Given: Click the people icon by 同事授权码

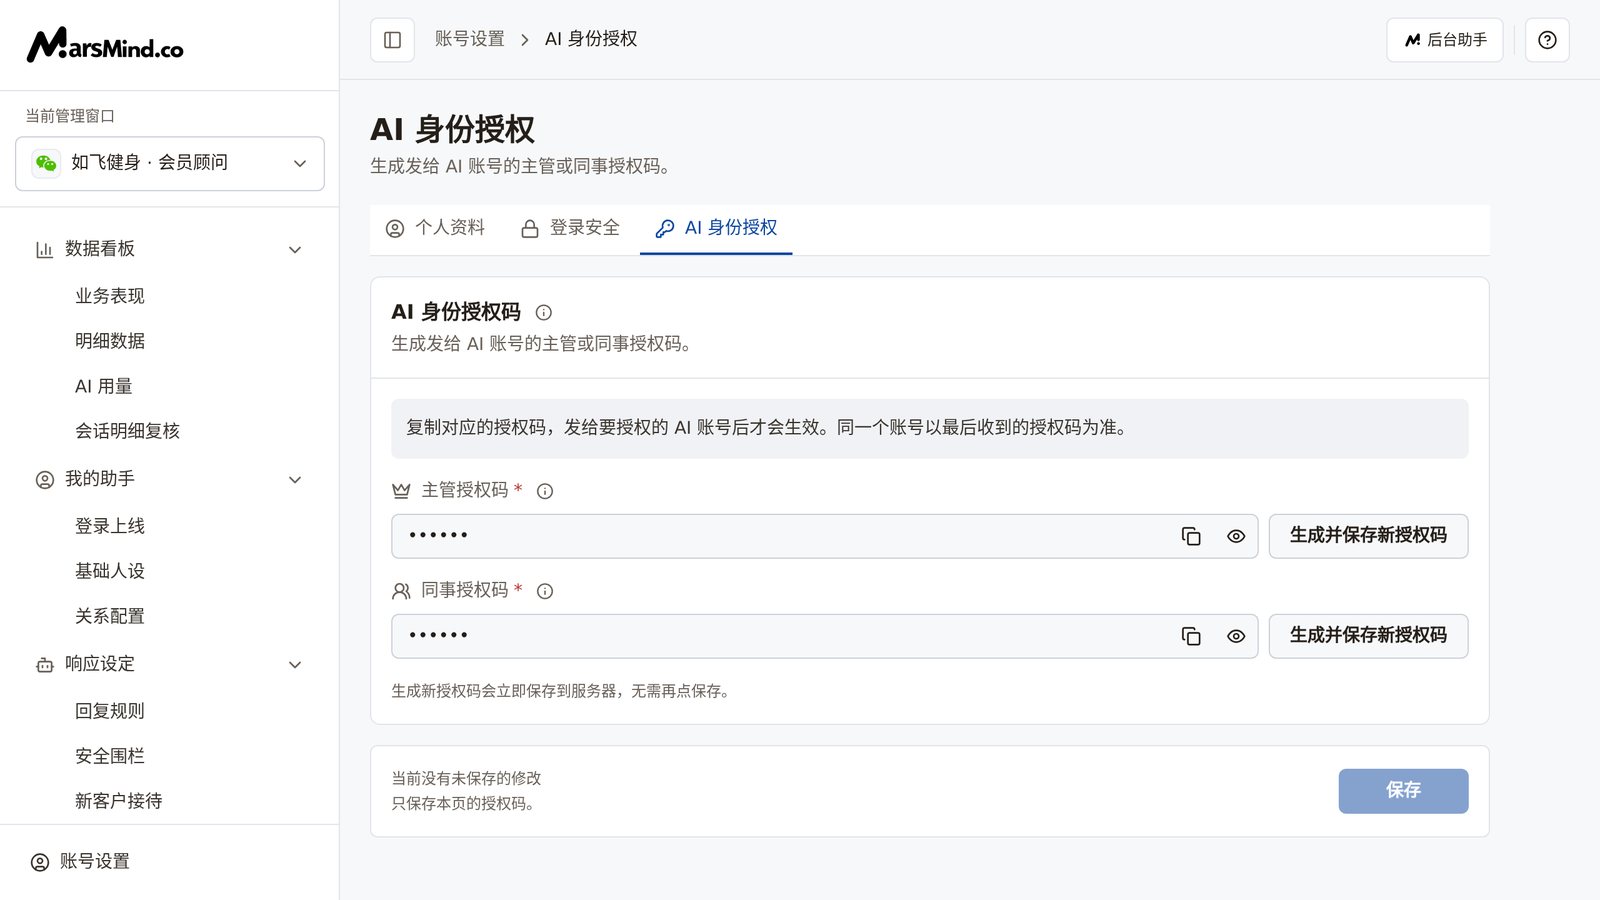Looking at the screenshot, I should 401,591.
